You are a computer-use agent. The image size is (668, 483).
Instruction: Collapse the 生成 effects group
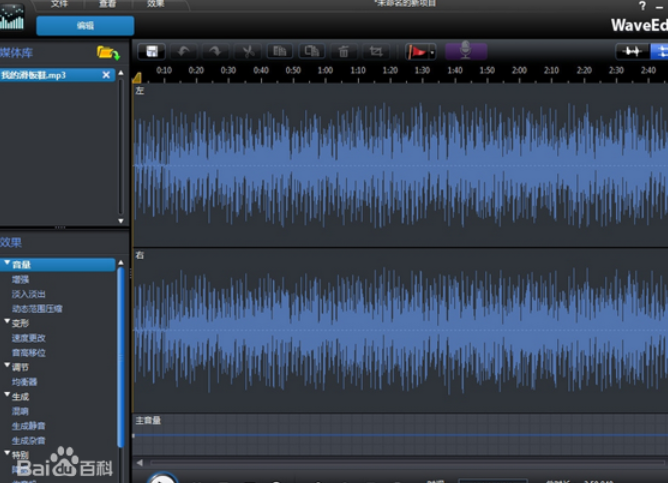click(7, 395)
